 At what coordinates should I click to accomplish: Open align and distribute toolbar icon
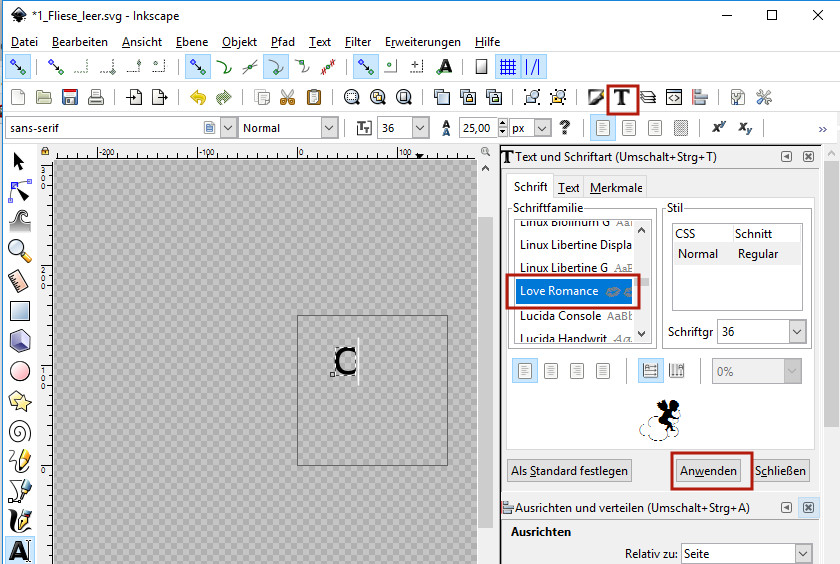(x=700, y=97)
